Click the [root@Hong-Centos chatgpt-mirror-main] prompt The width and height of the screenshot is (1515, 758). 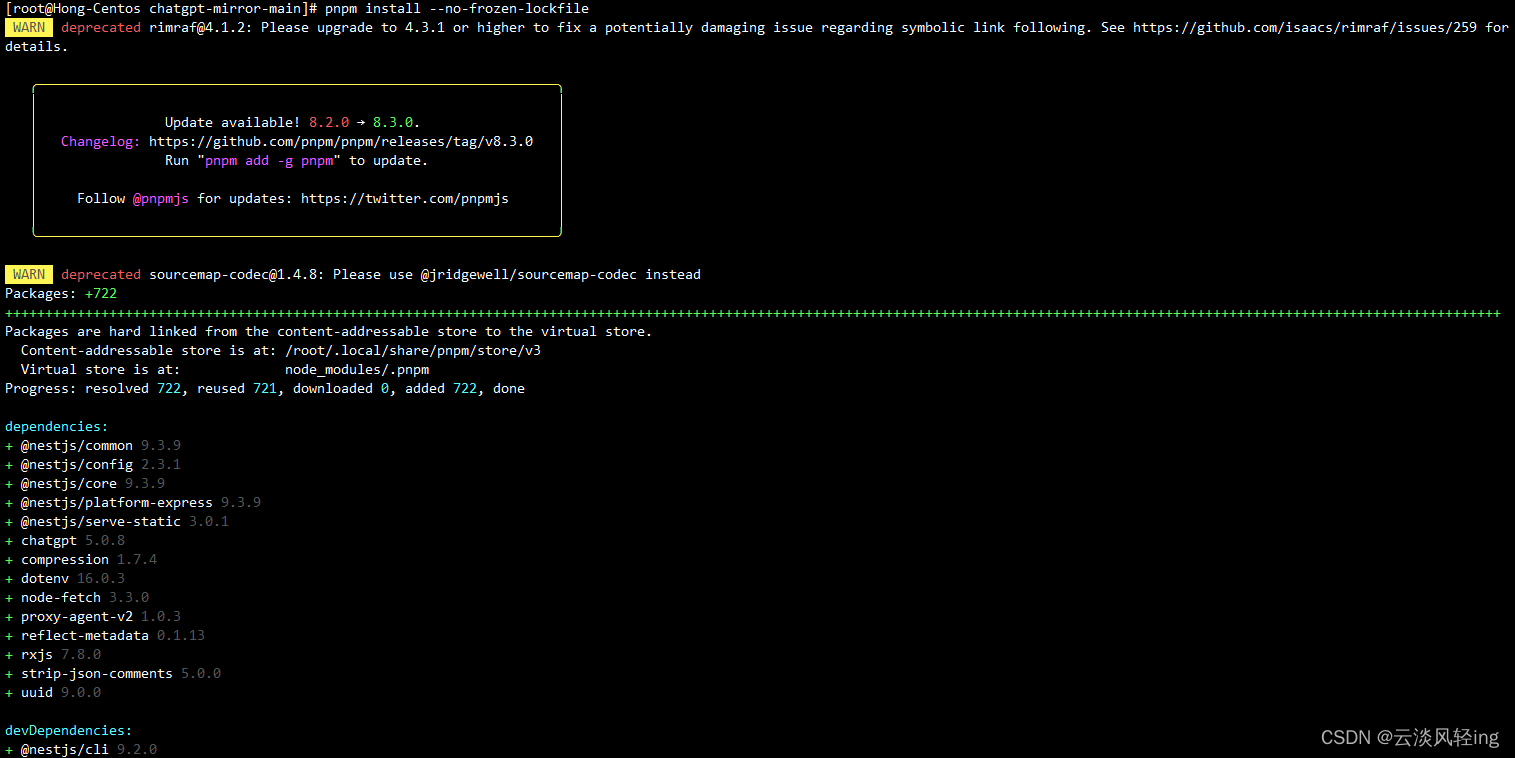pos(161,8)
